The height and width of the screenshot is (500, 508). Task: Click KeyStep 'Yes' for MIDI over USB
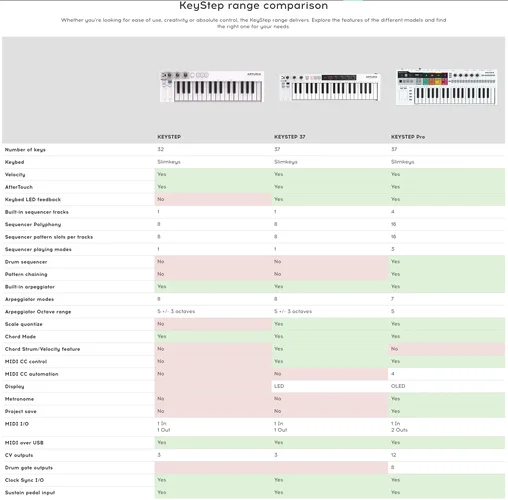click(162, 442)
